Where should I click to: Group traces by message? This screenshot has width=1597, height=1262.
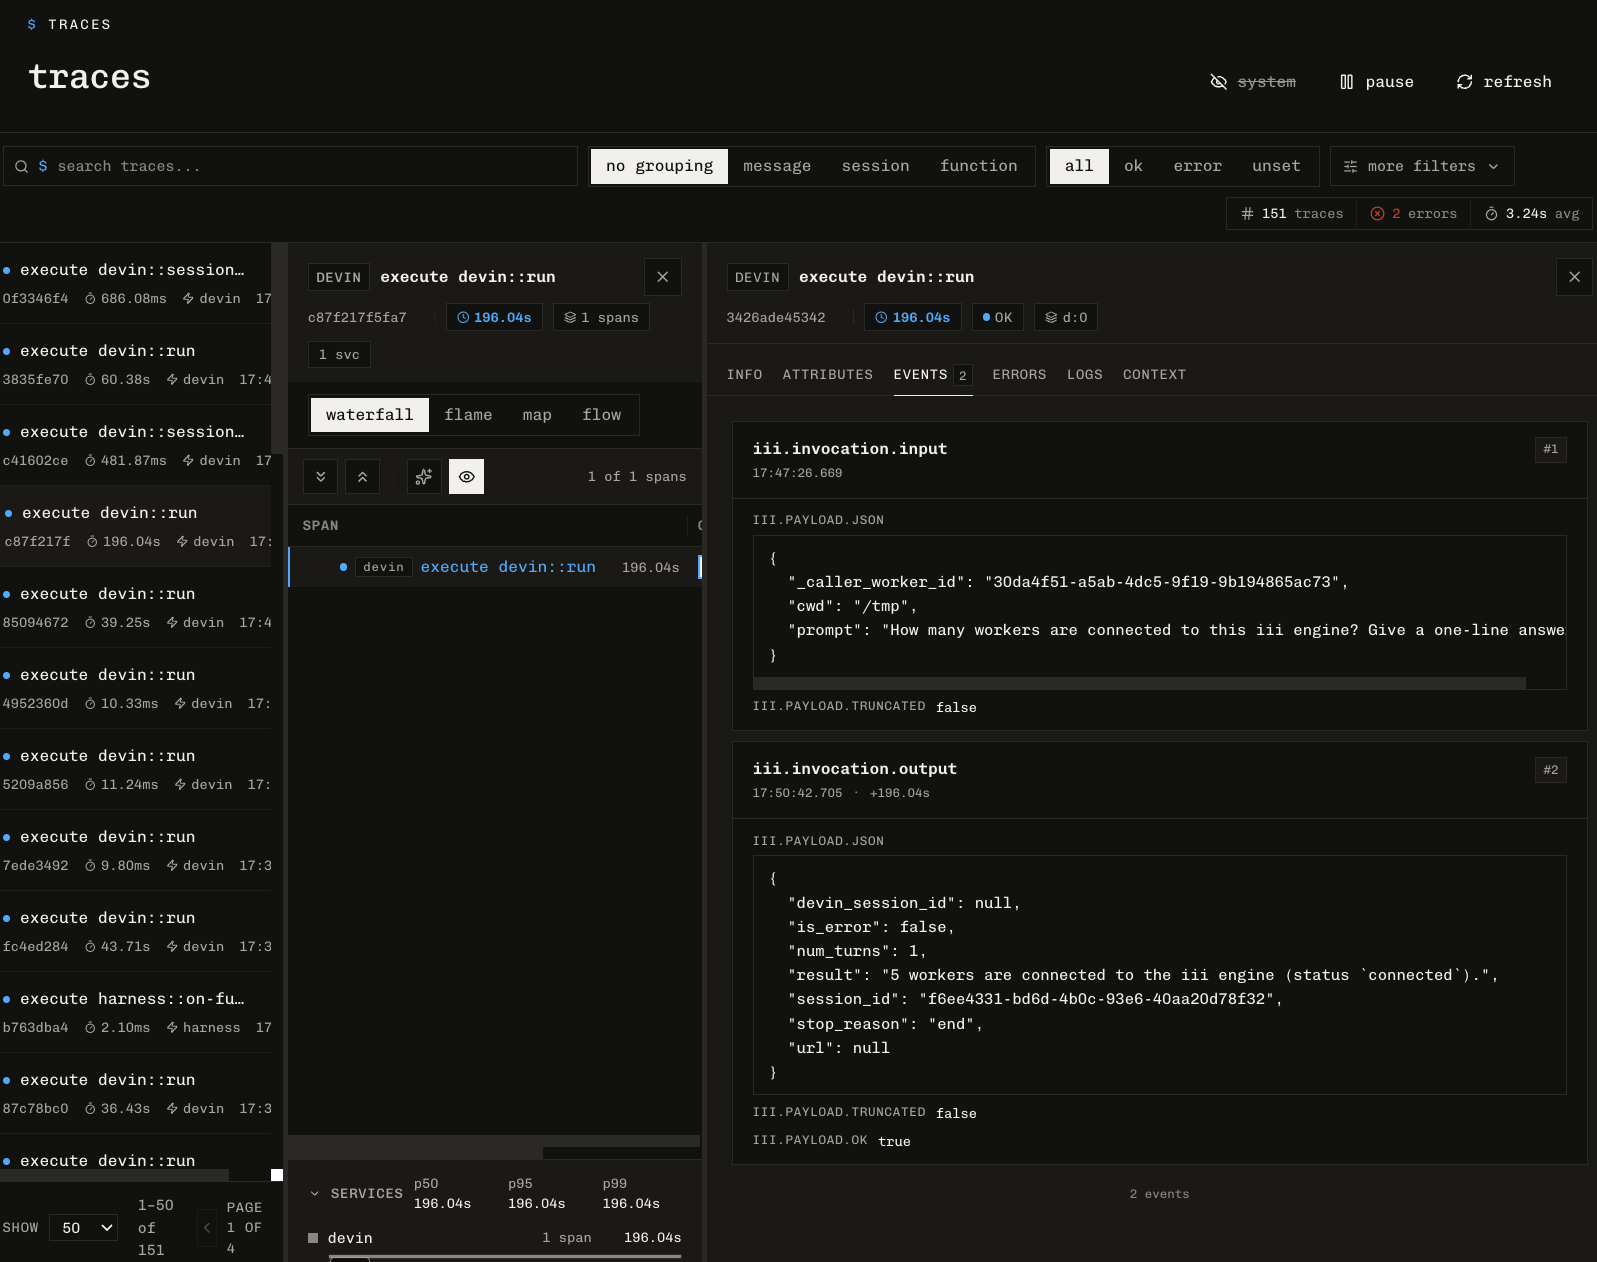click(777, 166)
